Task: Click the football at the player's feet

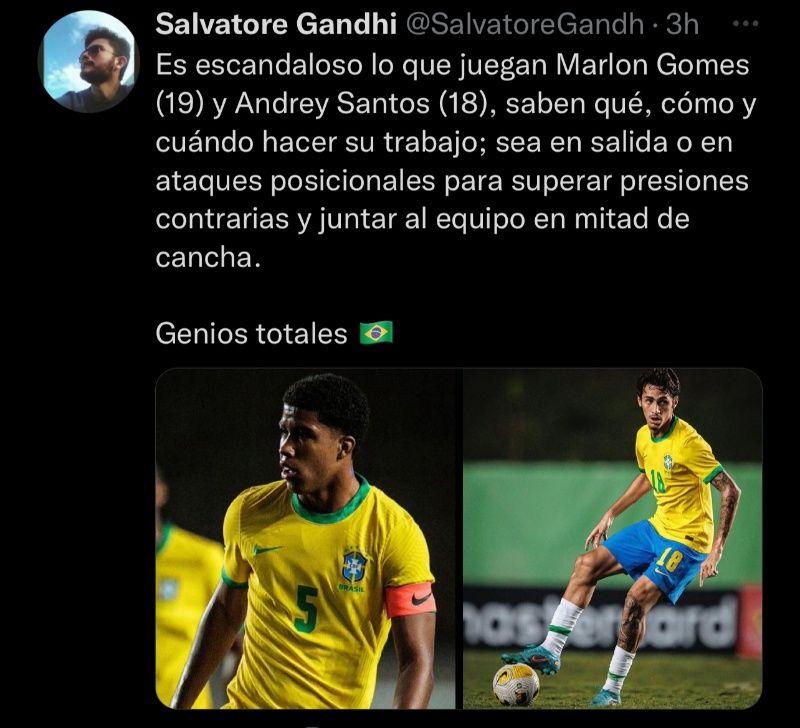Action: [516, 684]
